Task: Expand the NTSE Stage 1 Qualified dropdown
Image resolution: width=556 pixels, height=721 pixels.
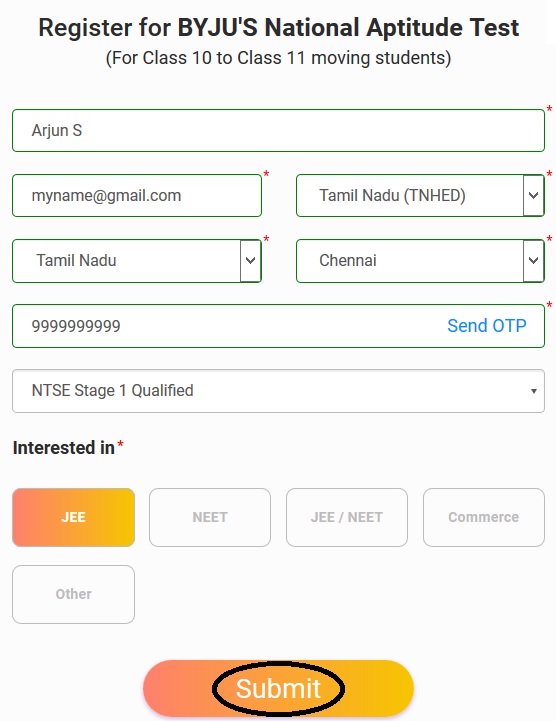Action: (278, 391)
